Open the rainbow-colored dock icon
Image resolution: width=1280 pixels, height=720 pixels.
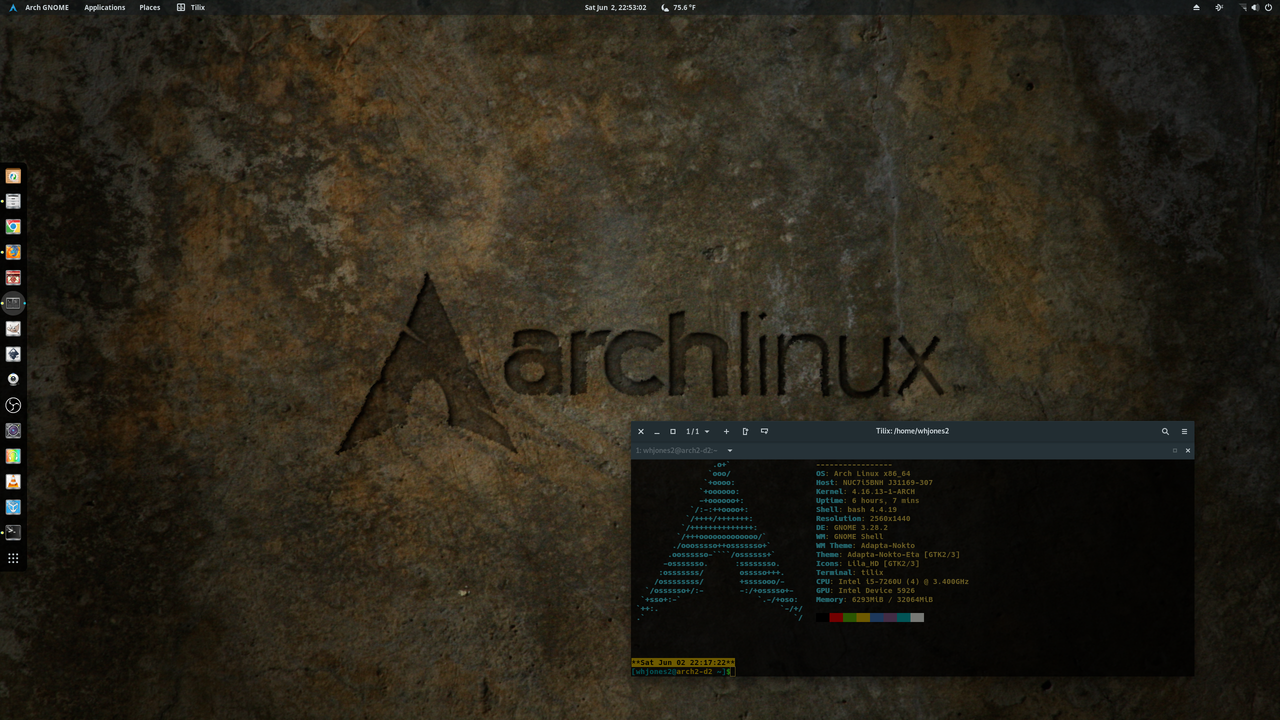coord(13,456)
